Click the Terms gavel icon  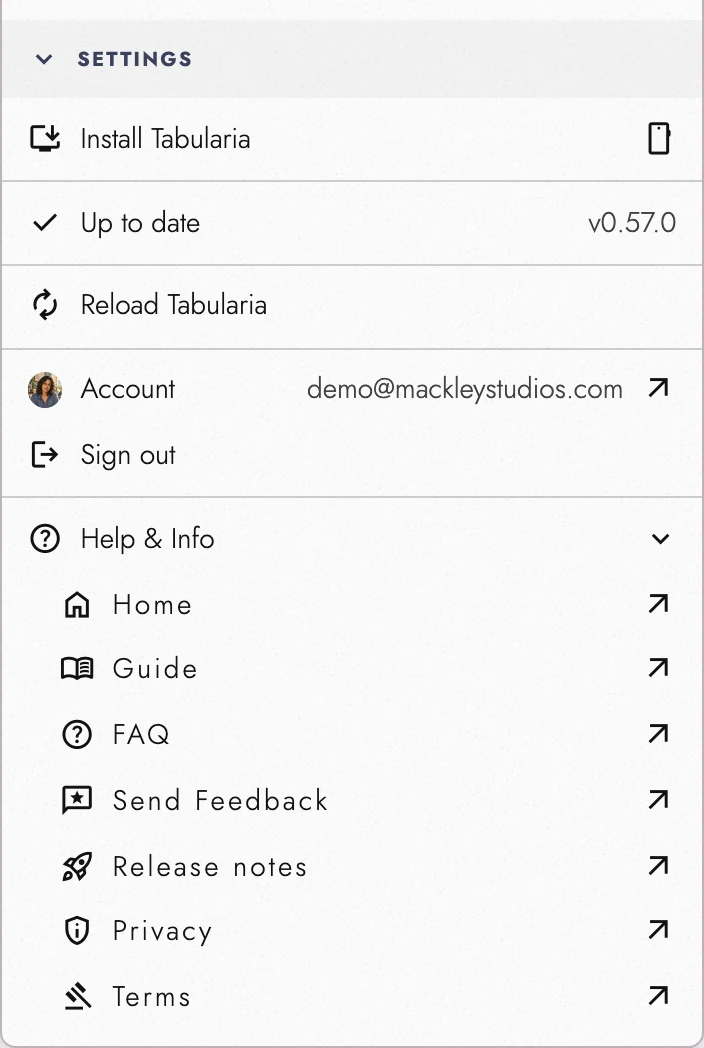tap(77, 996)
